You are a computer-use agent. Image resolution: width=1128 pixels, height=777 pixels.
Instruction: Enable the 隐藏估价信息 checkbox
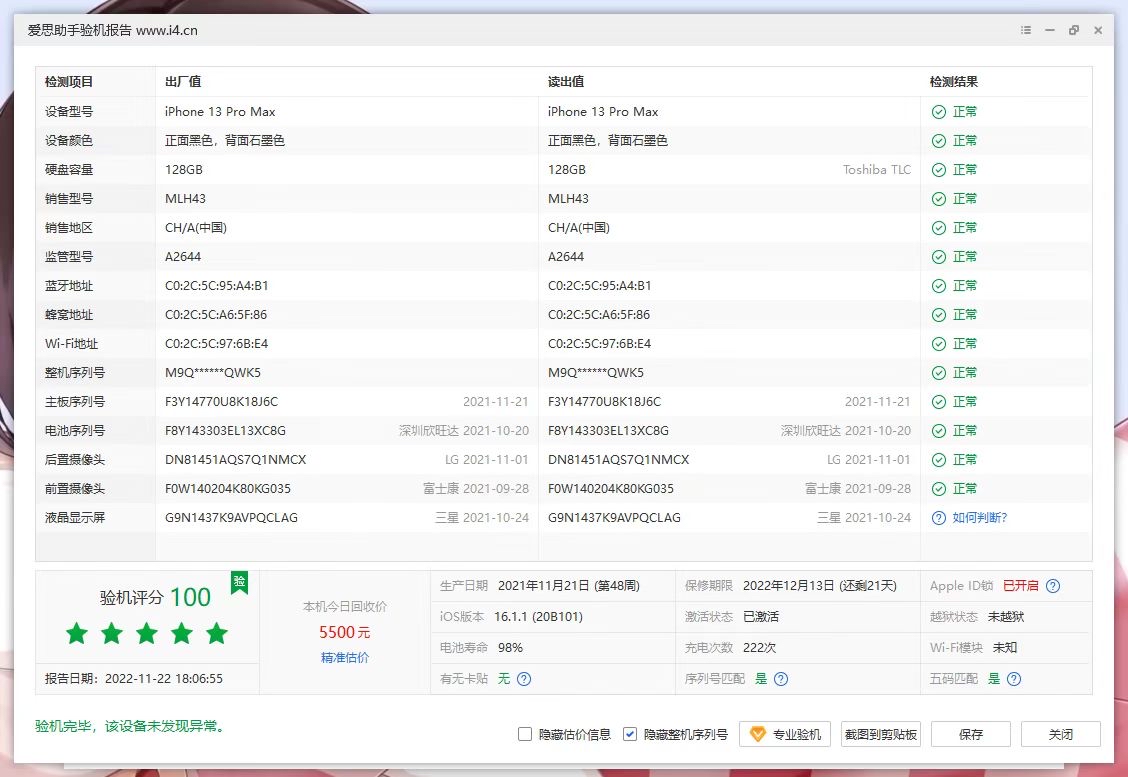tap(525, 733)
